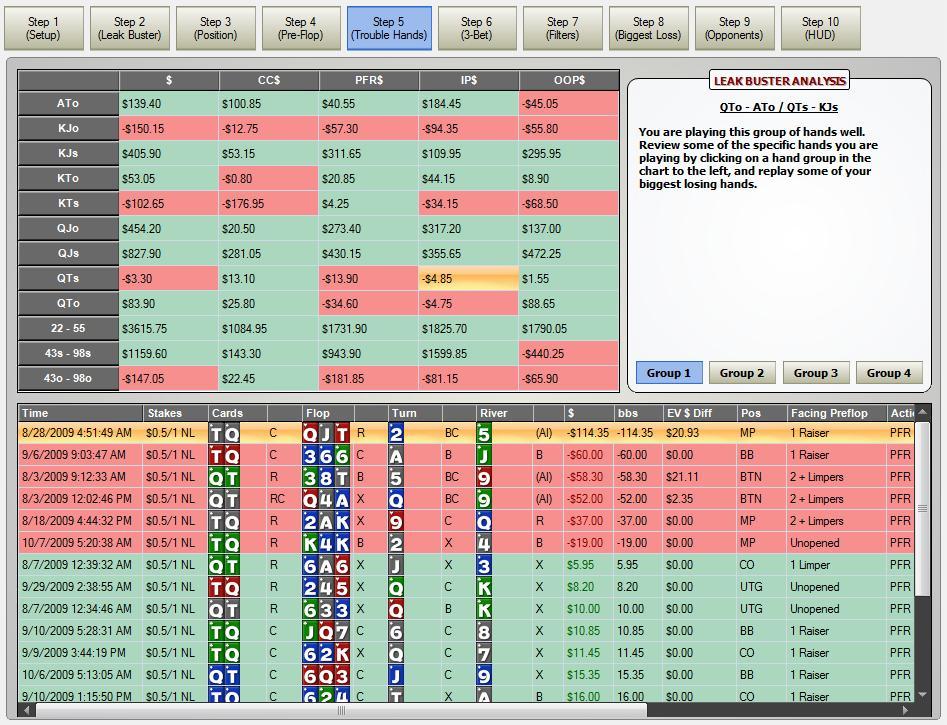
Task: Click river card in the 10/7/2009 hand row
Action: pyautogui.click(x=484, y=543)
